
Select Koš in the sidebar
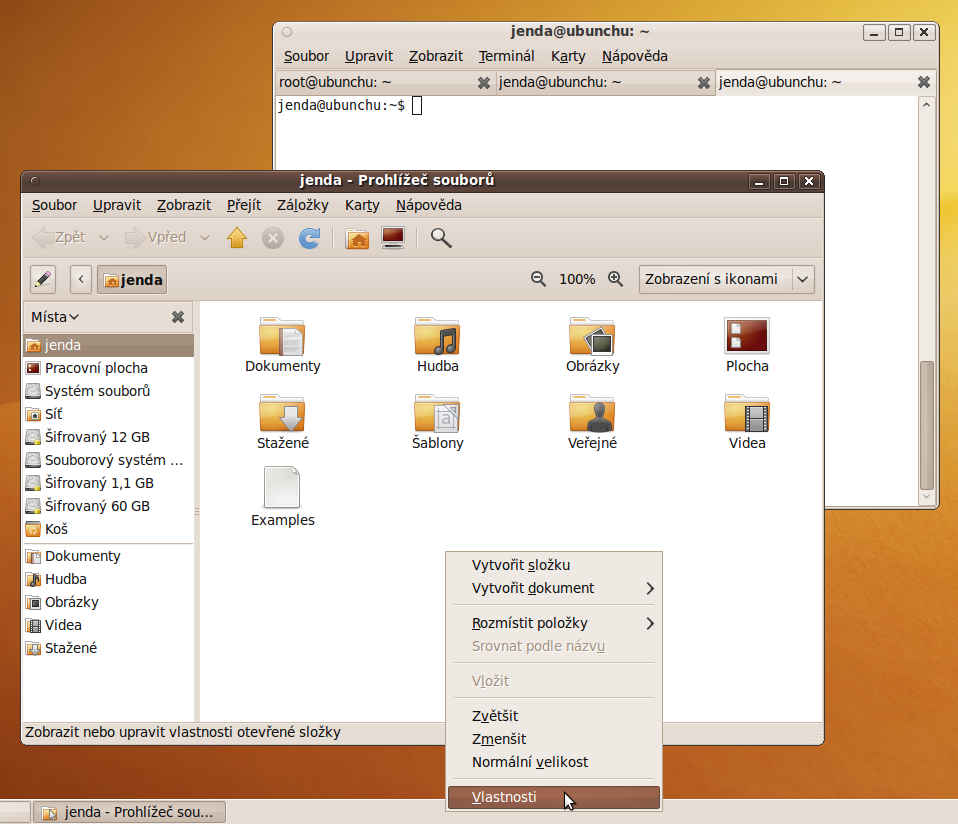(56, 529)
